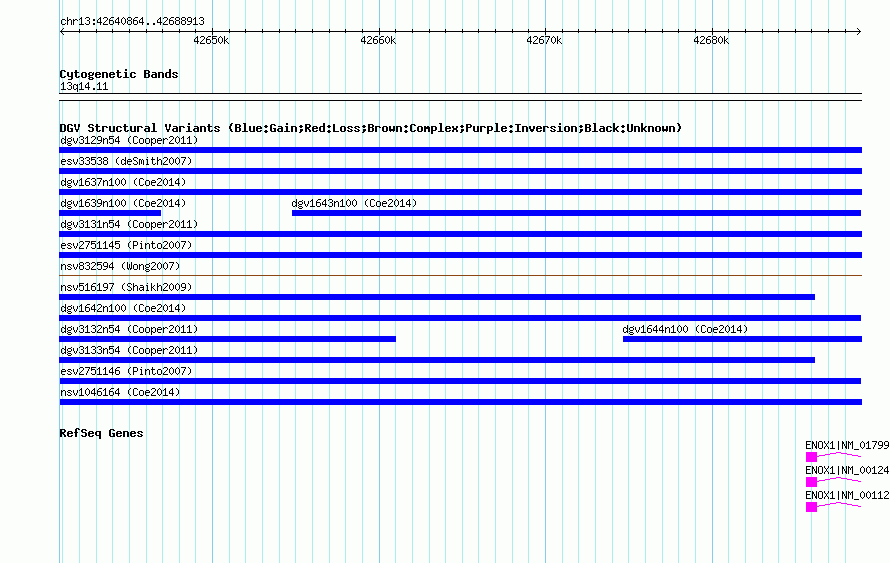This screenshot has height=563, width=890.
Task: Select the Cytogenetic Bands track title
Action: (119, 74)
